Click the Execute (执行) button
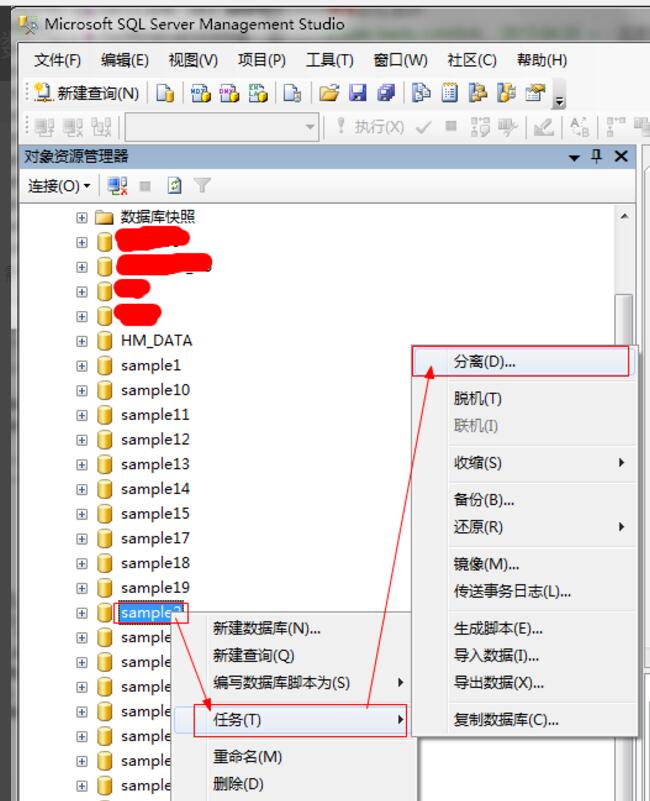This screenshot has width=650, height=801. click(369, 126)
